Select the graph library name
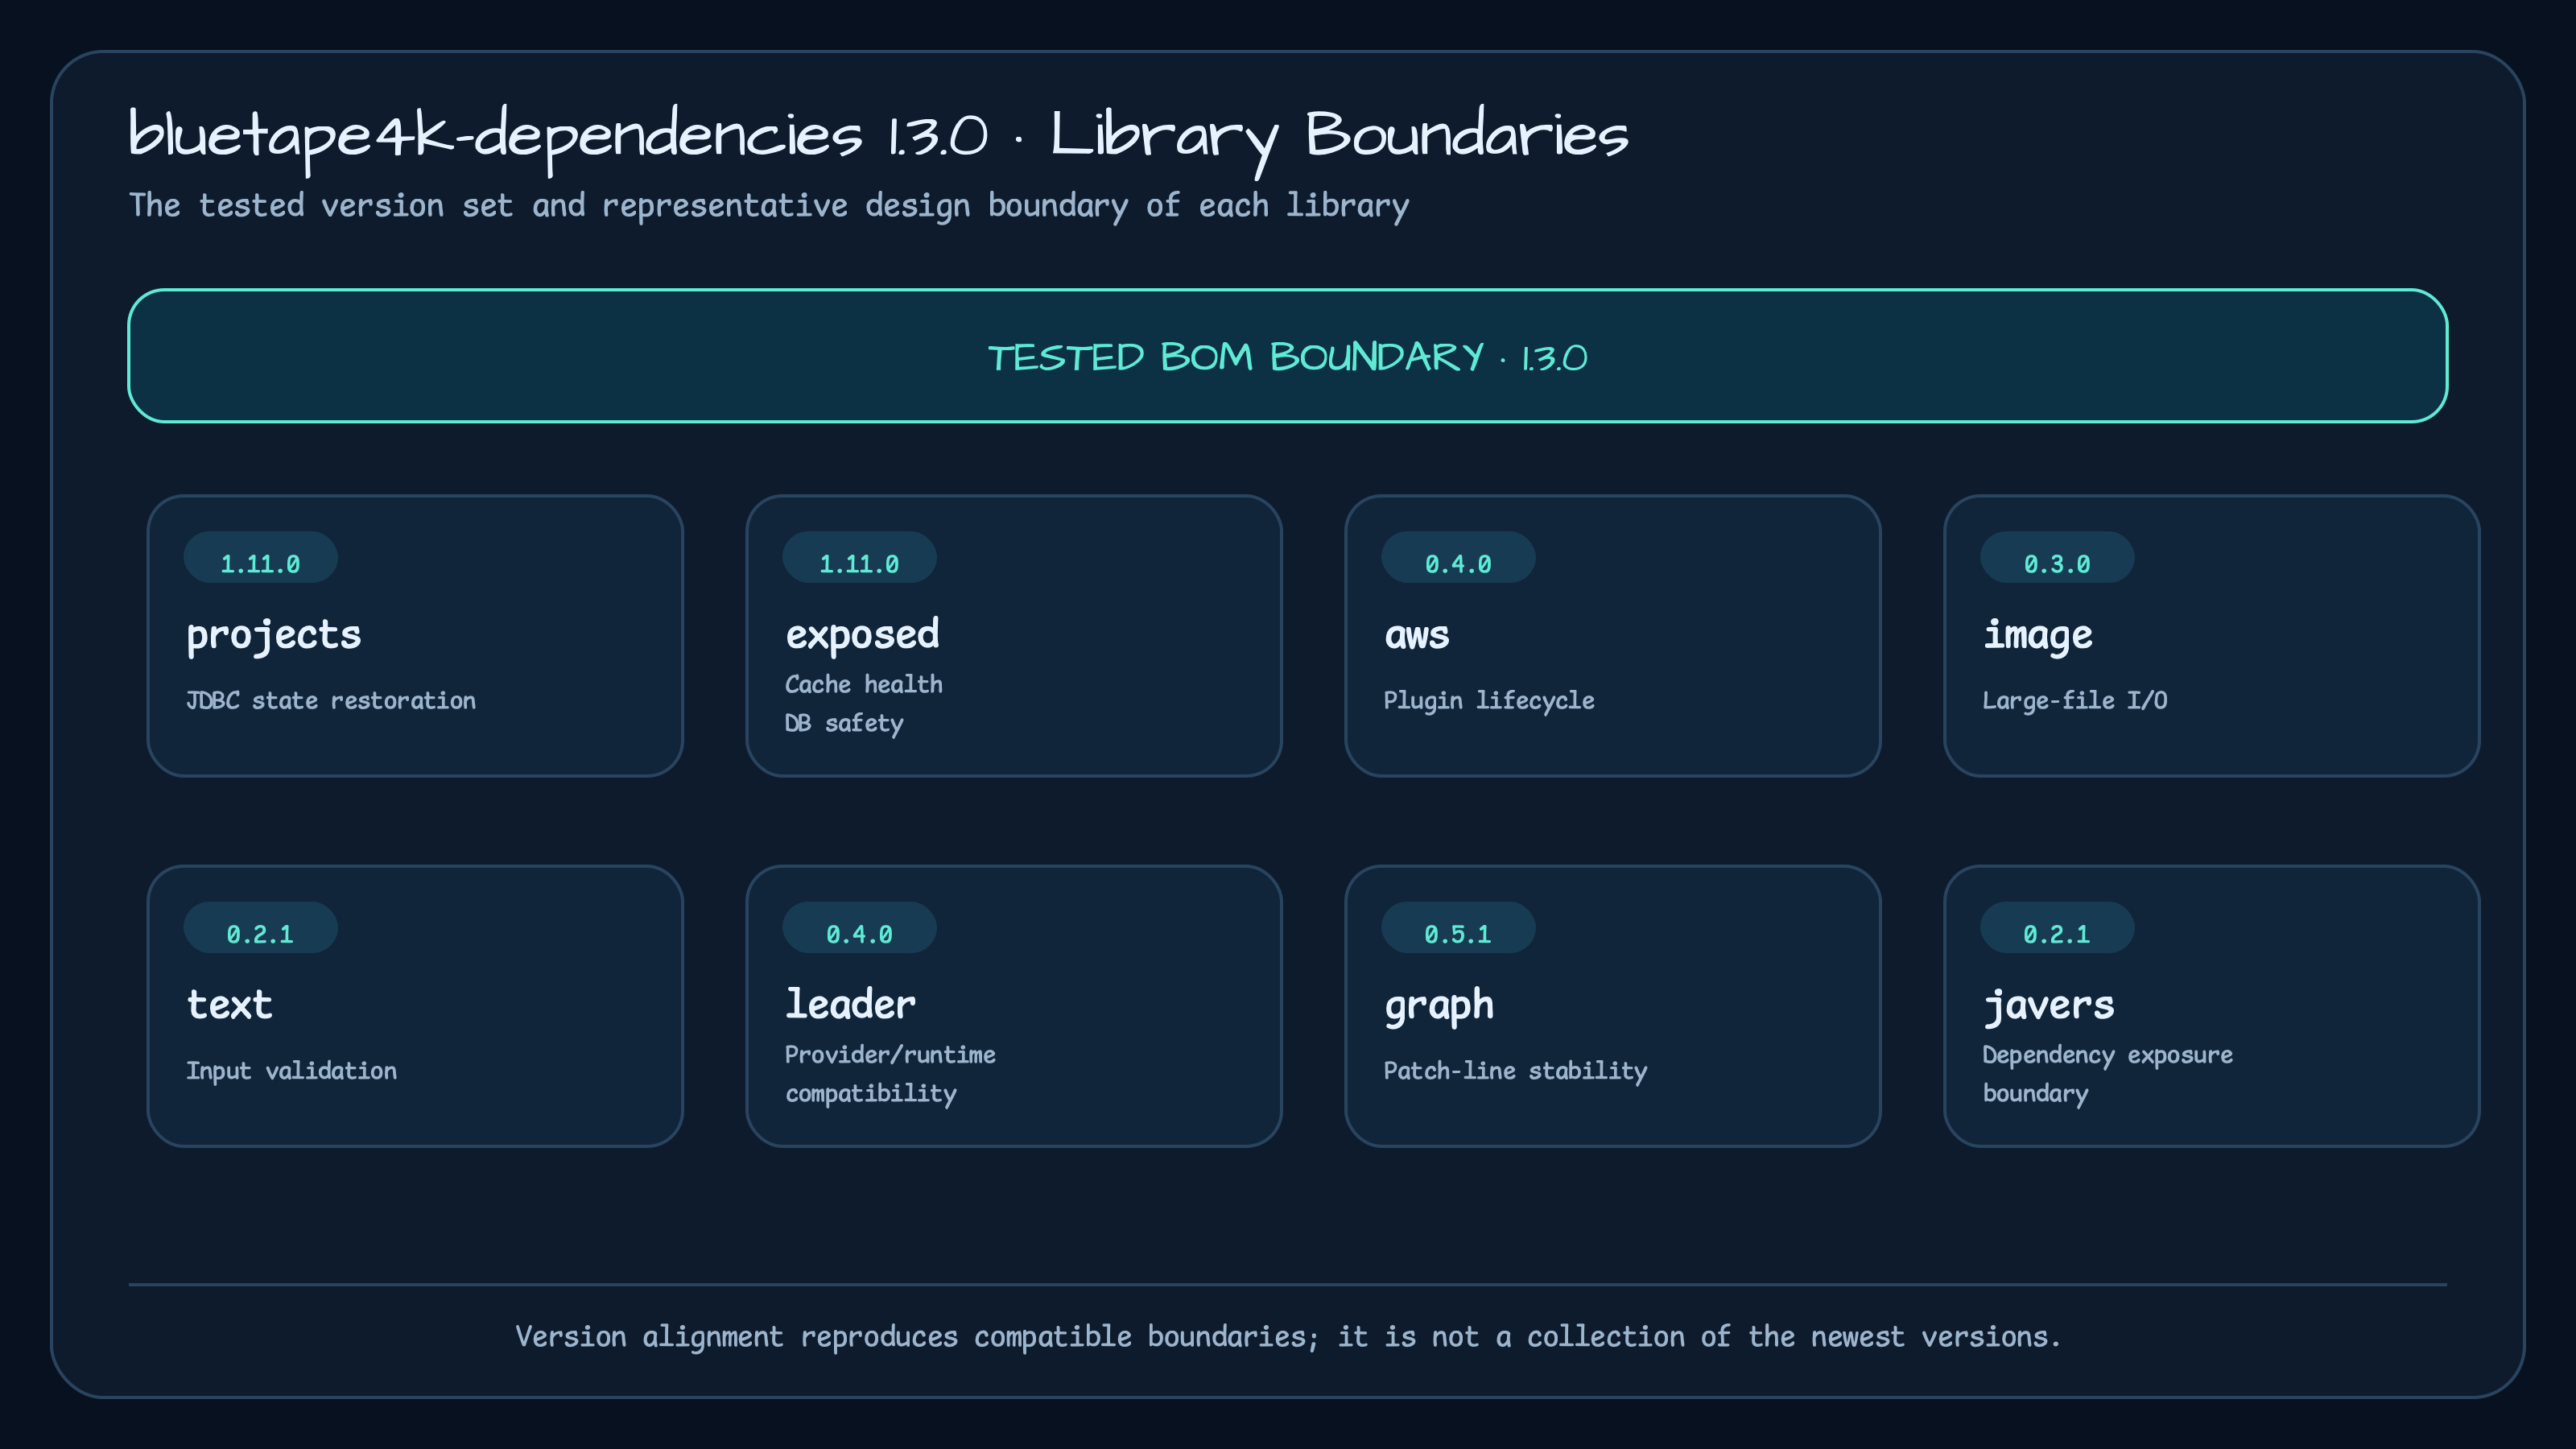The width and height of the screenshot is (2576, 1449). [x=1439, y=1006]
